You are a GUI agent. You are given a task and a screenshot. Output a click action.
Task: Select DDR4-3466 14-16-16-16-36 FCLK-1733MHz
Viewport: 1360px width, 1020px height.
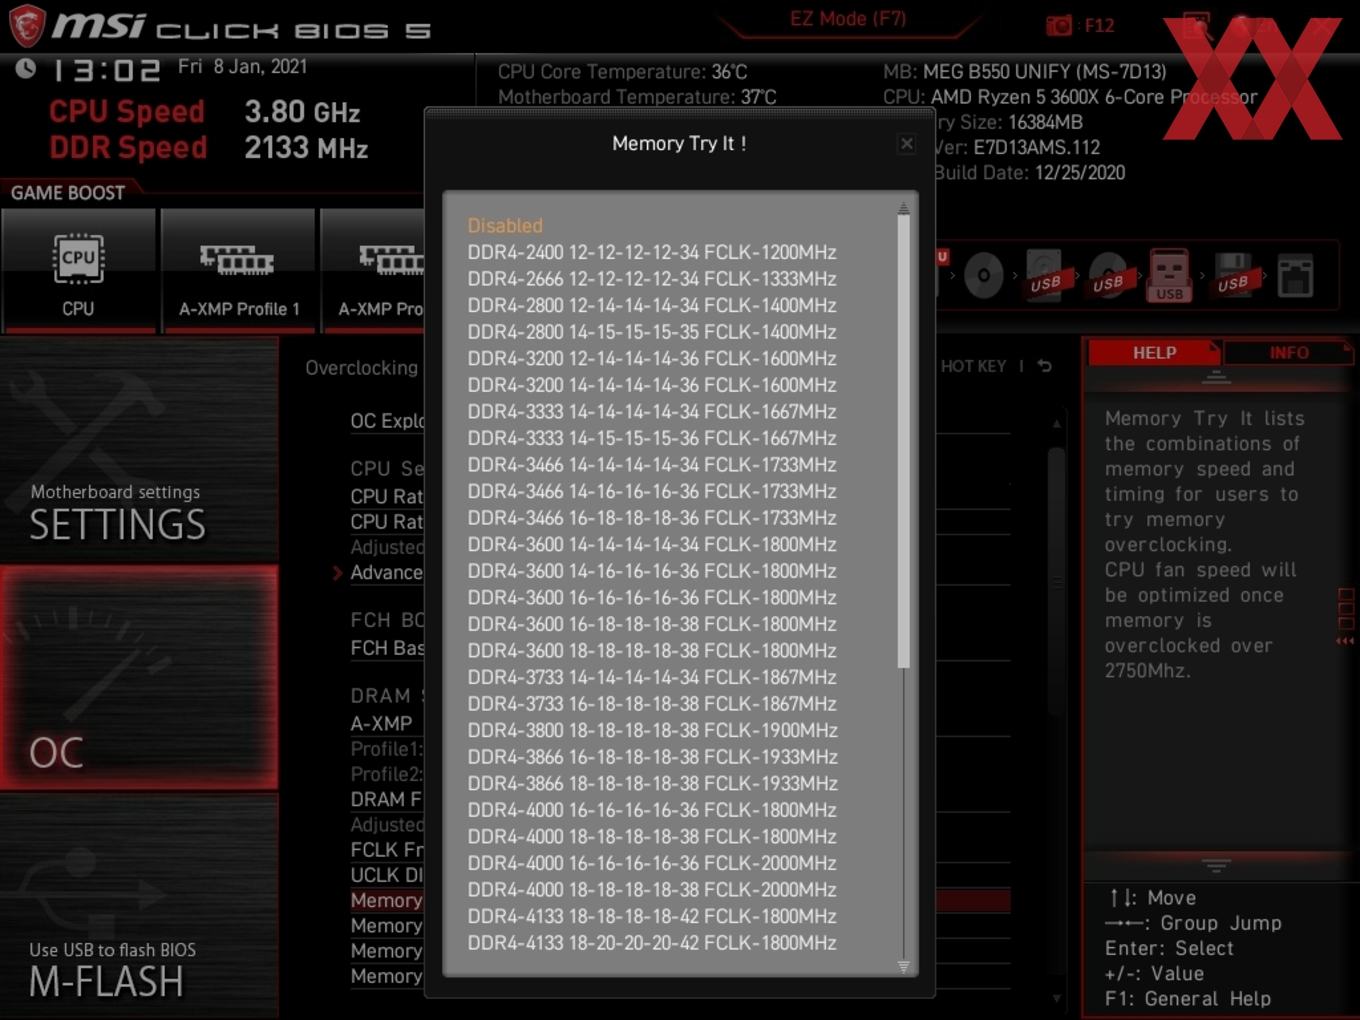pos(652,491)
